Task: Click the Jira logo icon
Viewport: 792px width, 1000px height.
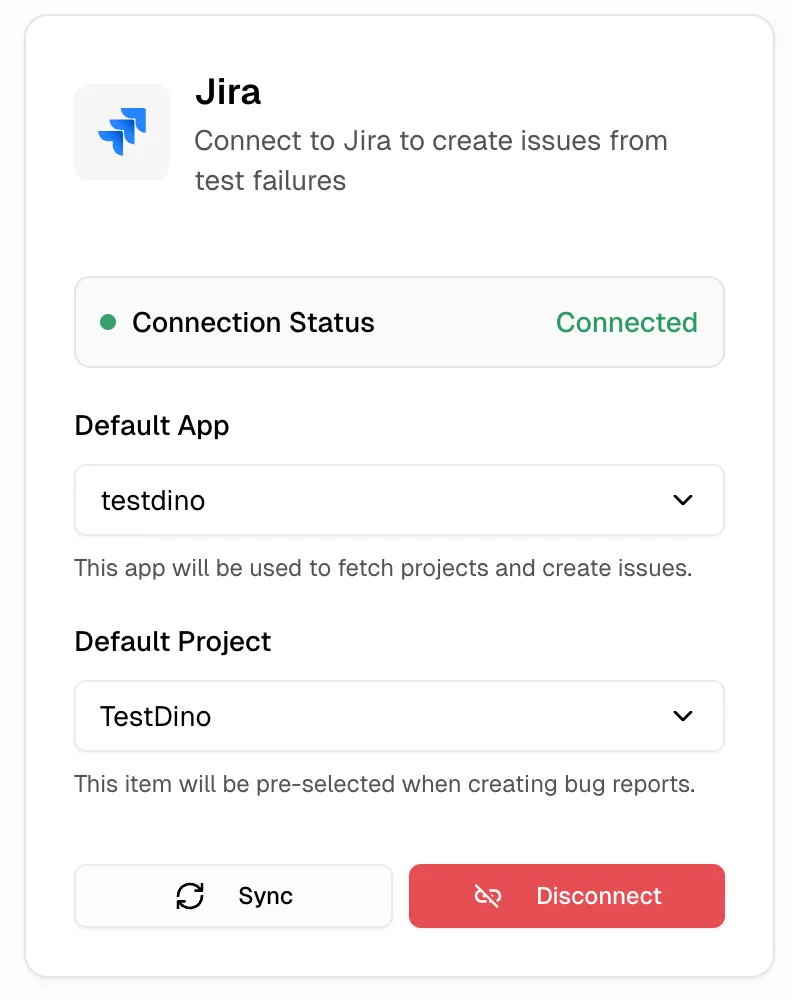Action: coord(121,131)
